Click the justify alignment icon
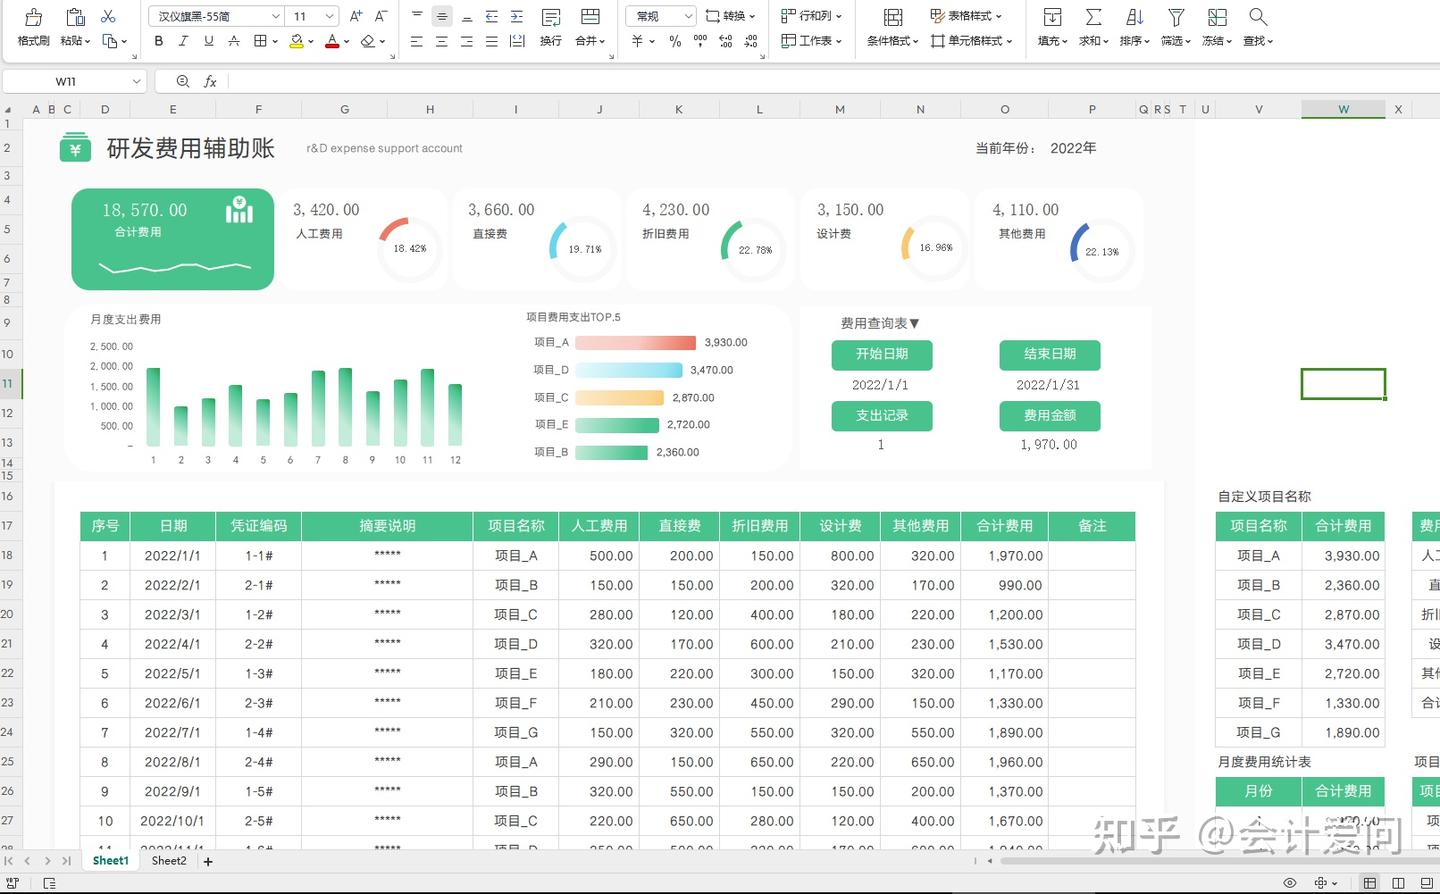 click(492, 41)
